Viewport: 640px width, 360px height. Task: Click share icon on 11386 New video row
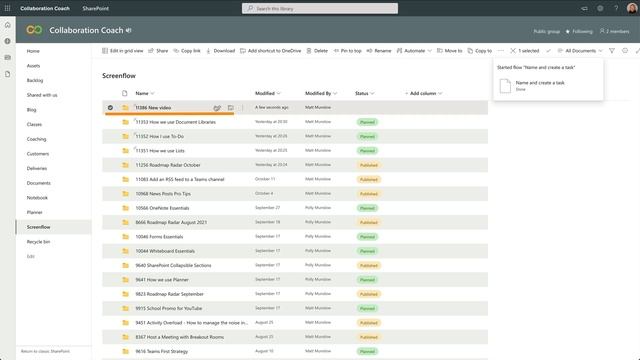point(217,108)
